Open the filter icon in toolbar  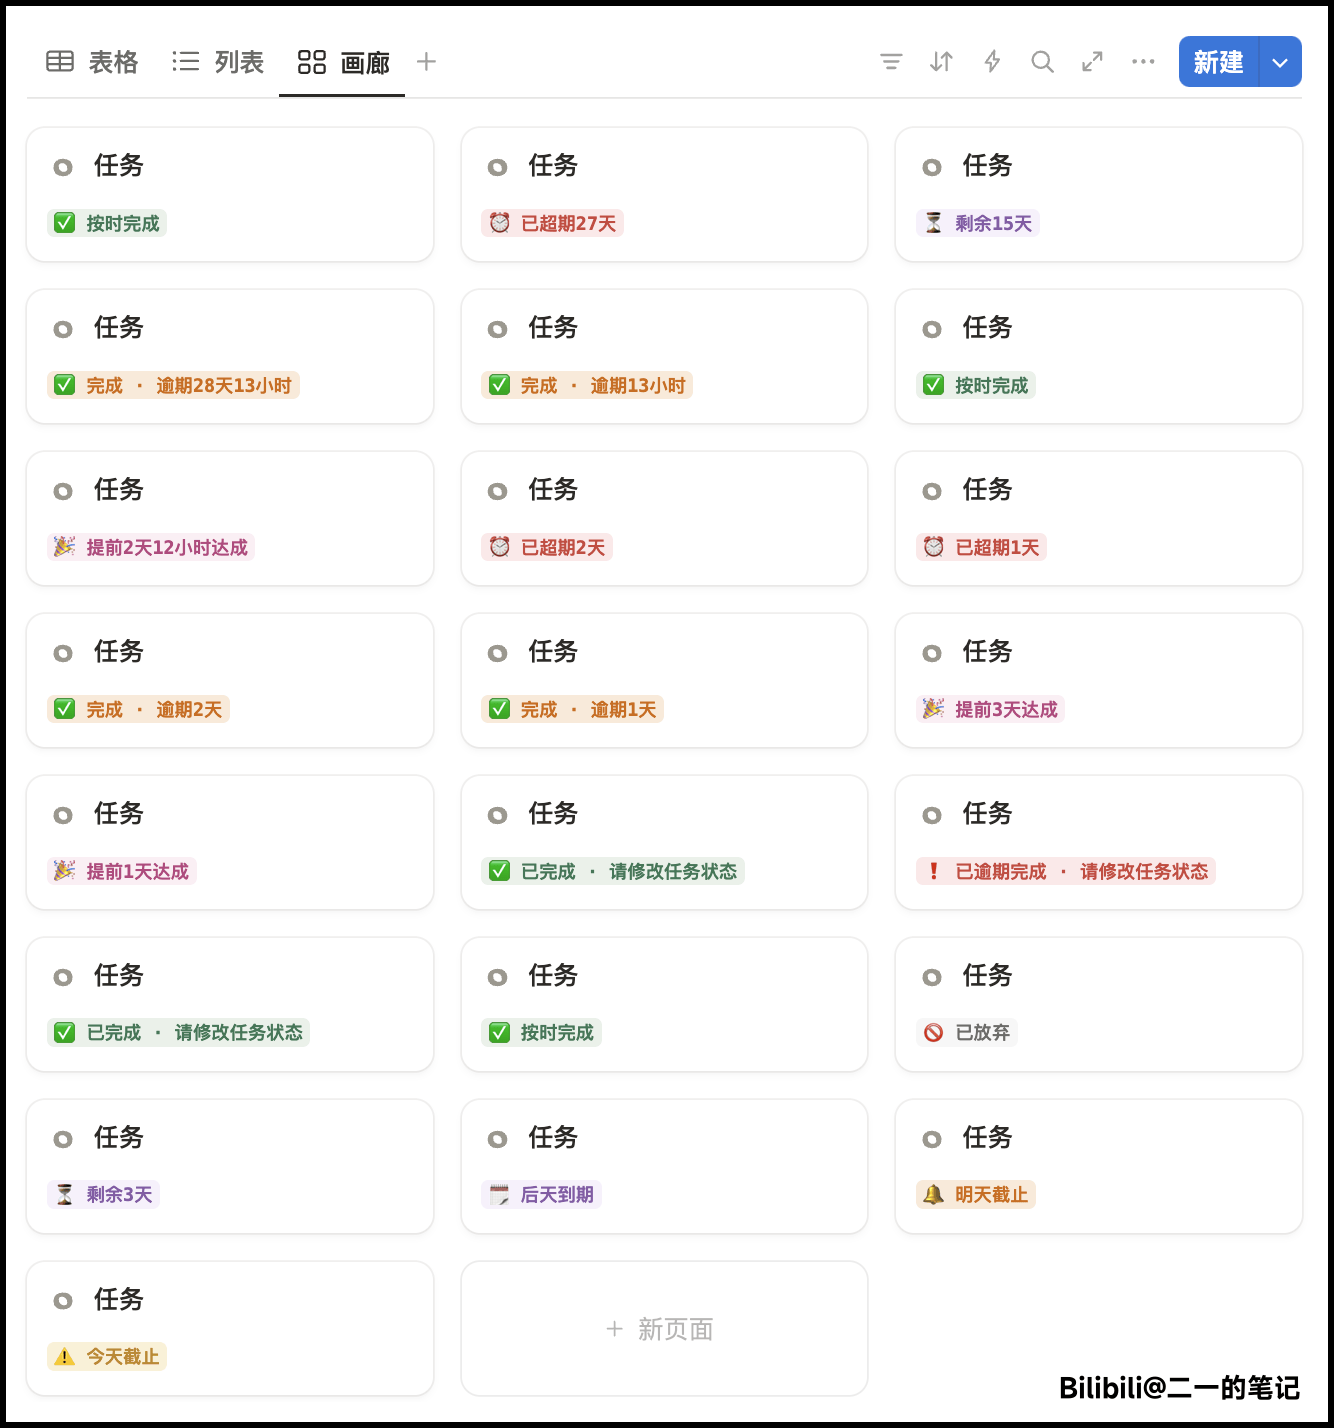coord(891,62)
